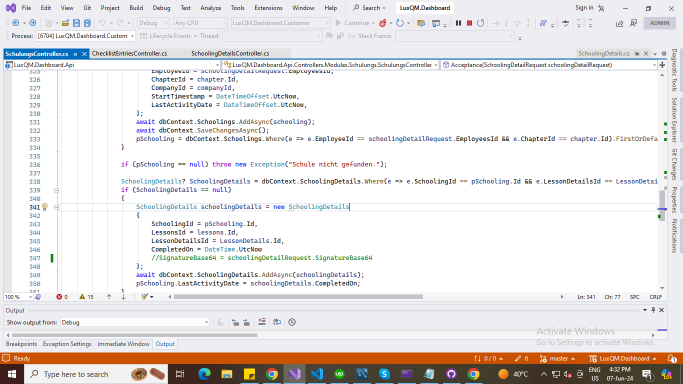Click the master branch status button

point(558,359)
